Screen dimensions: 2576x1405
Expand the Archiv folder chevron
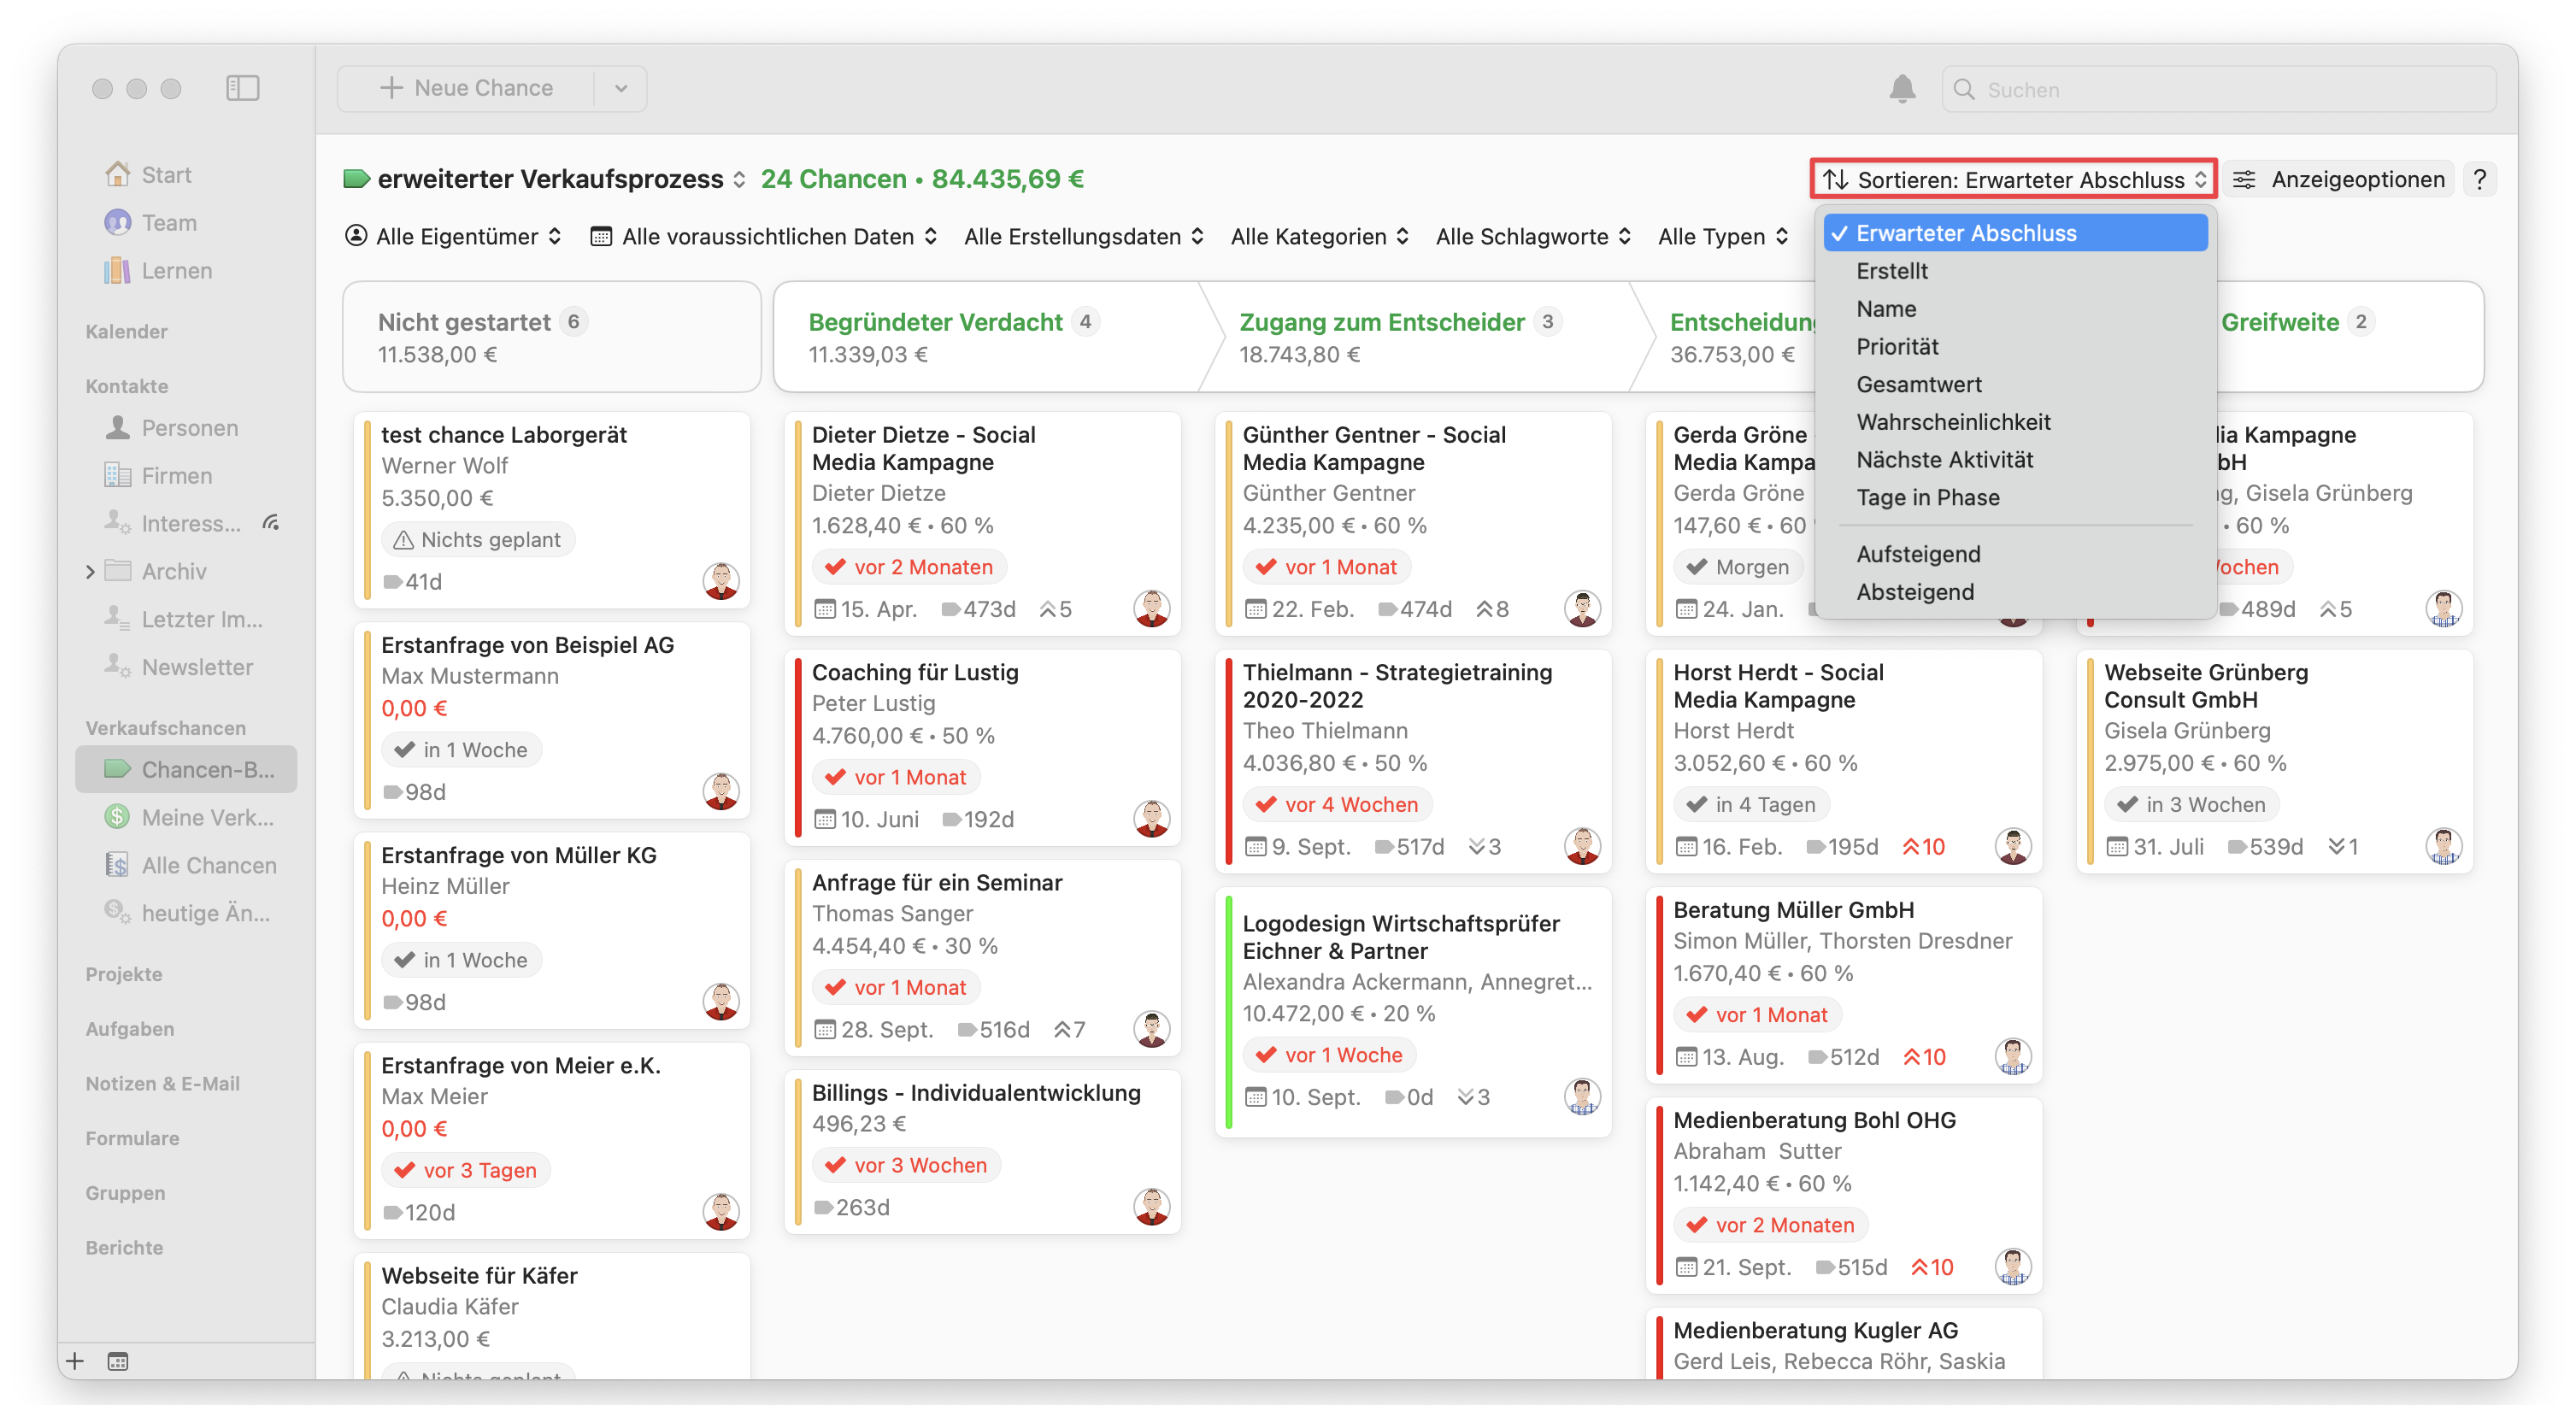pyautogui.click(x=91, y=571)
